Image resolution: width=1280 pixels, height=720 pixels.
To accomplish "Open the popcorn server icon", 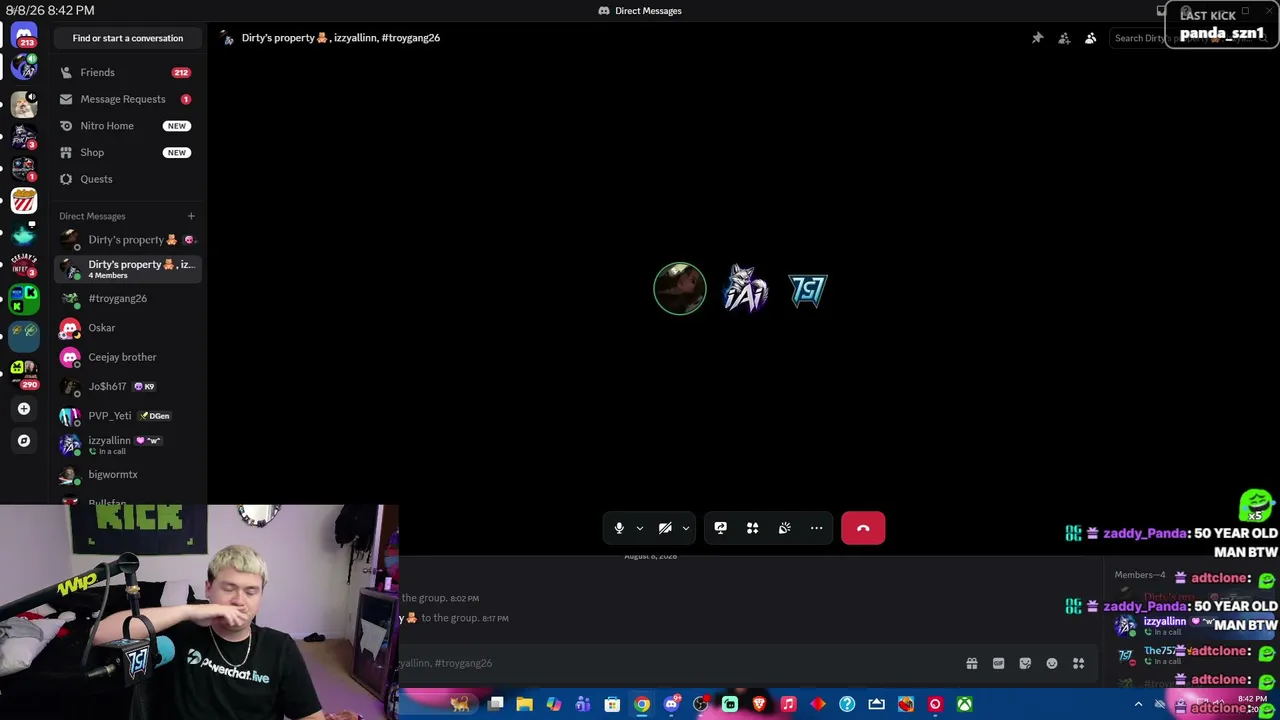I will (x=24, y=201).
